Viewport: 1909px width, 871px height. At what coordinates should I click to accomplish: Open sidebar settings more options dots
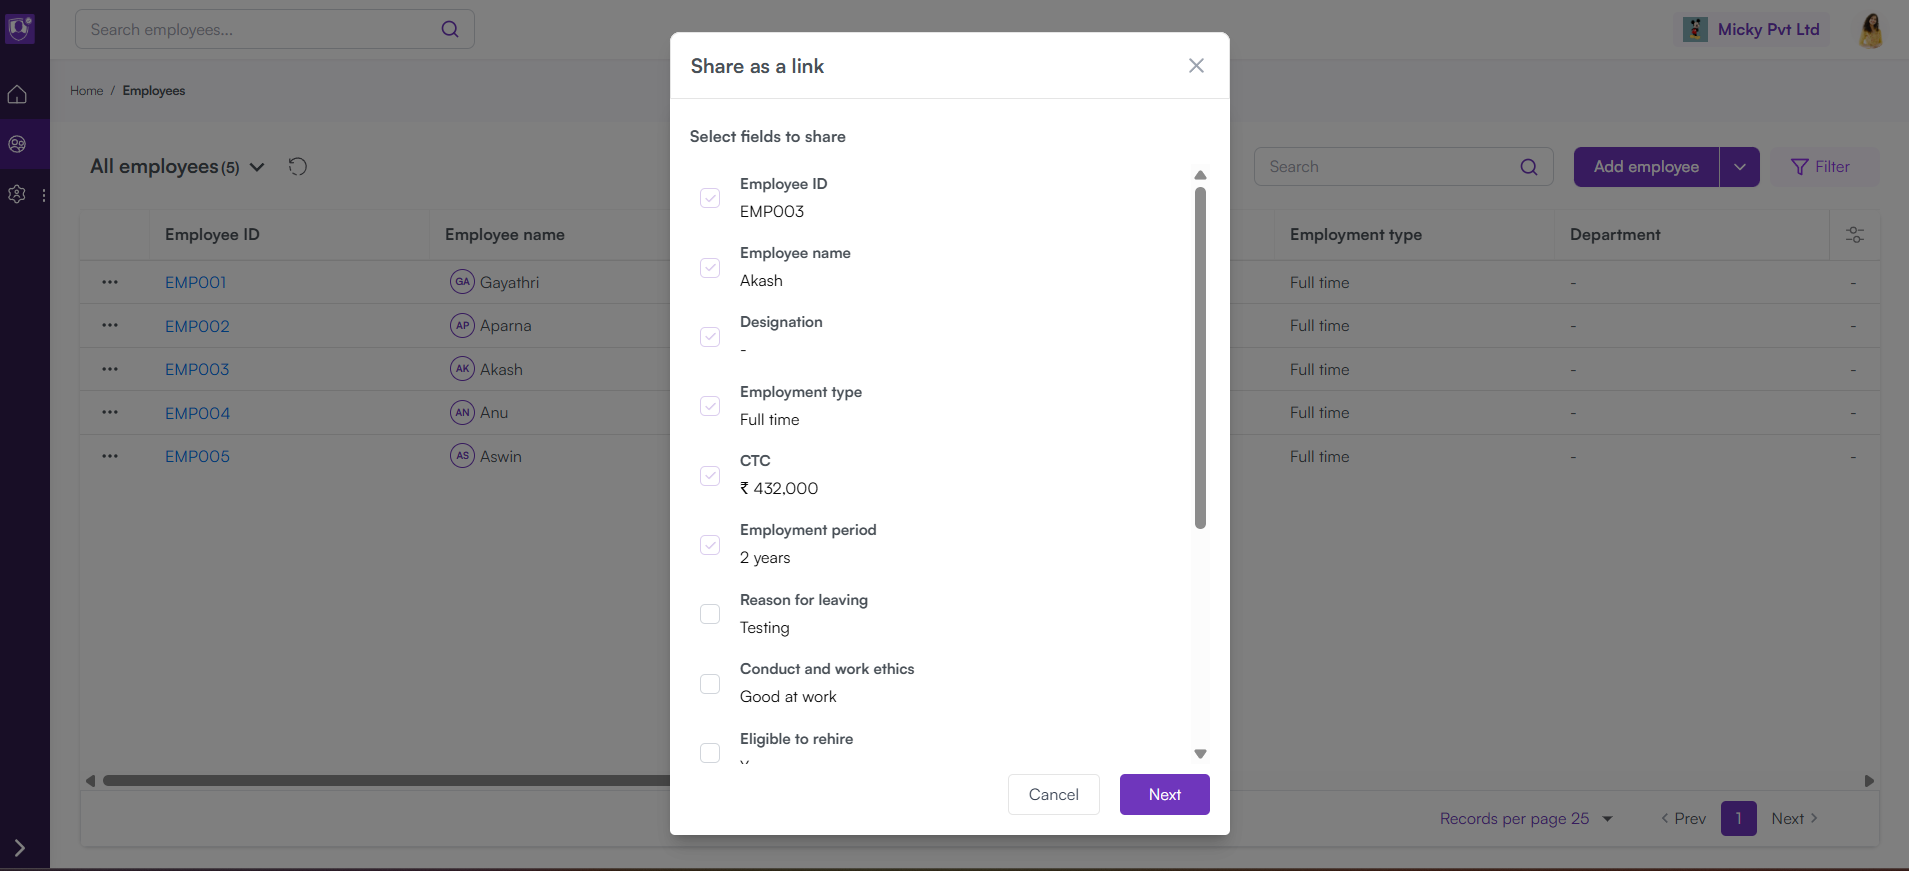pyautogui.click(x=44, y=196)
